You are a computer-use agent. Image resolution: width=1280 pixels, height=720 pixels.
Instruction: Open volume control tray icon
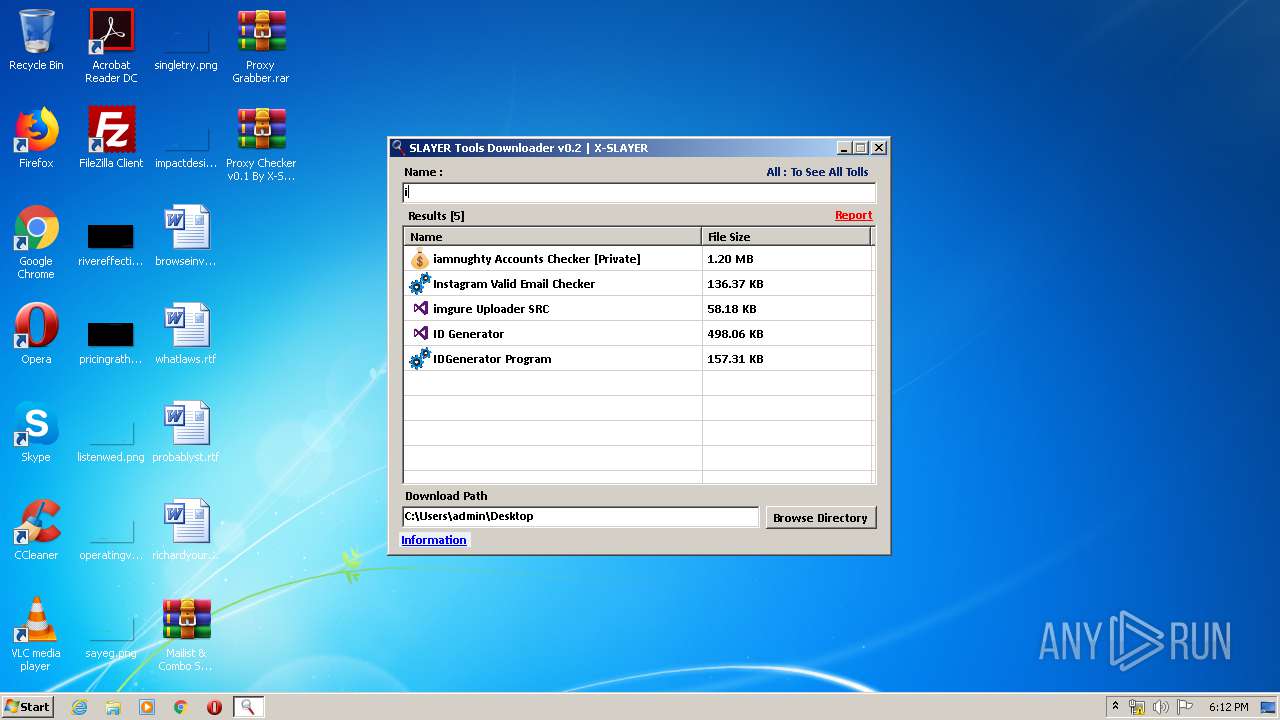[x=1161, y=707]
